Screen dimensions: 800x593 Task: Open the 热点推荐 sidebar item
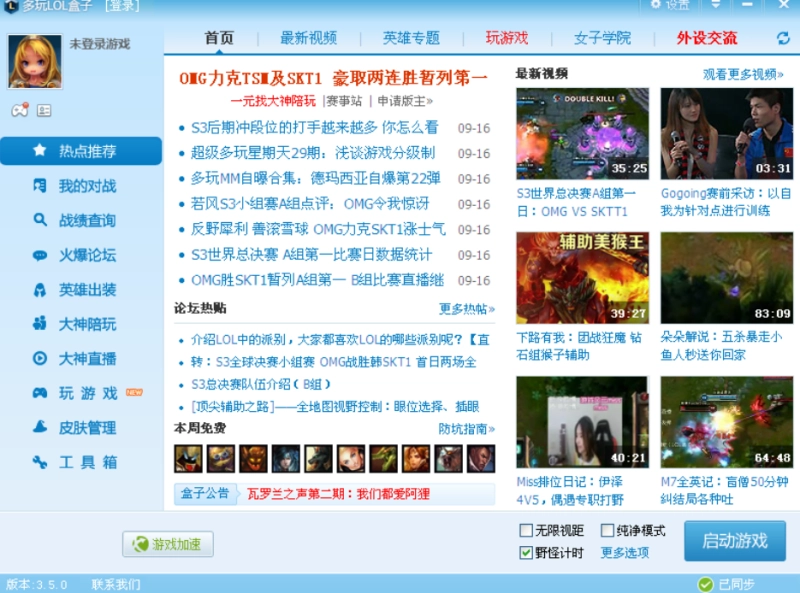click(x=81, y=151)
